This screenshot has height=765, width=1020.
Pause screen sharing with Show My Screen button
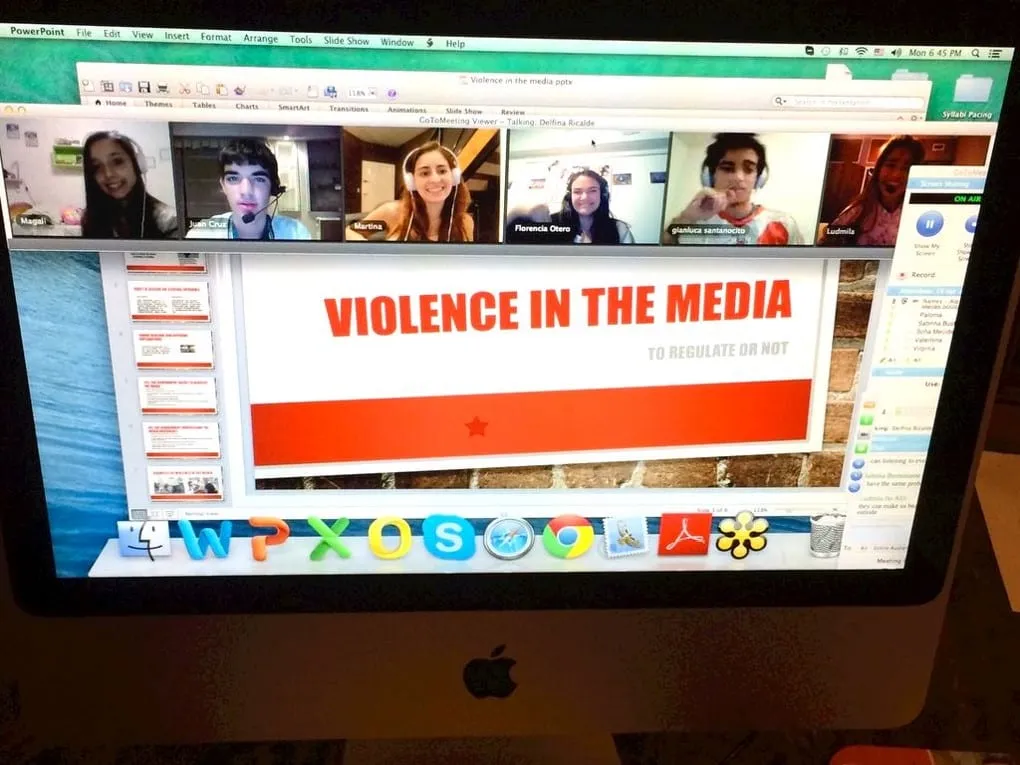(x=929, y=224)
